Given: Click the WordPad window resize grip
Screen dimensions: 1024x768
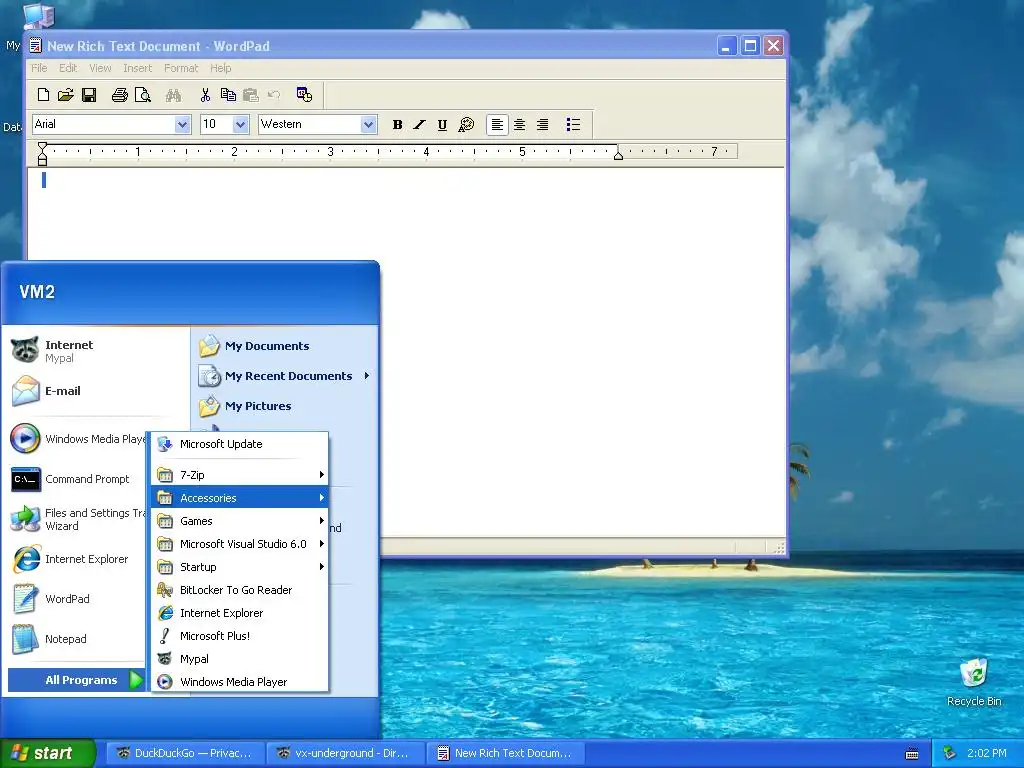Looking at the screenshot, I should (779, 549).
